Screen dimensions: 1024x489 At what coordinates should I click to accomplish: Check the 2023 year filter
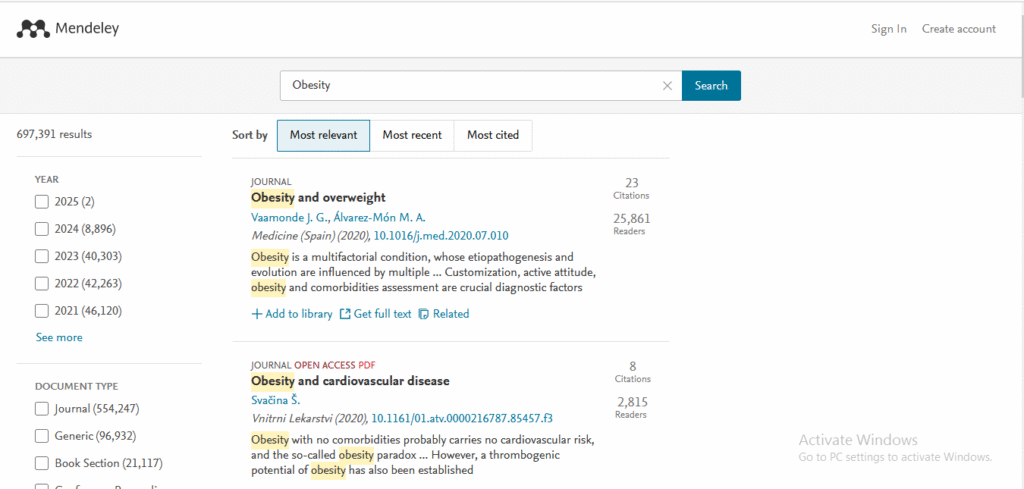click(42, 257)
